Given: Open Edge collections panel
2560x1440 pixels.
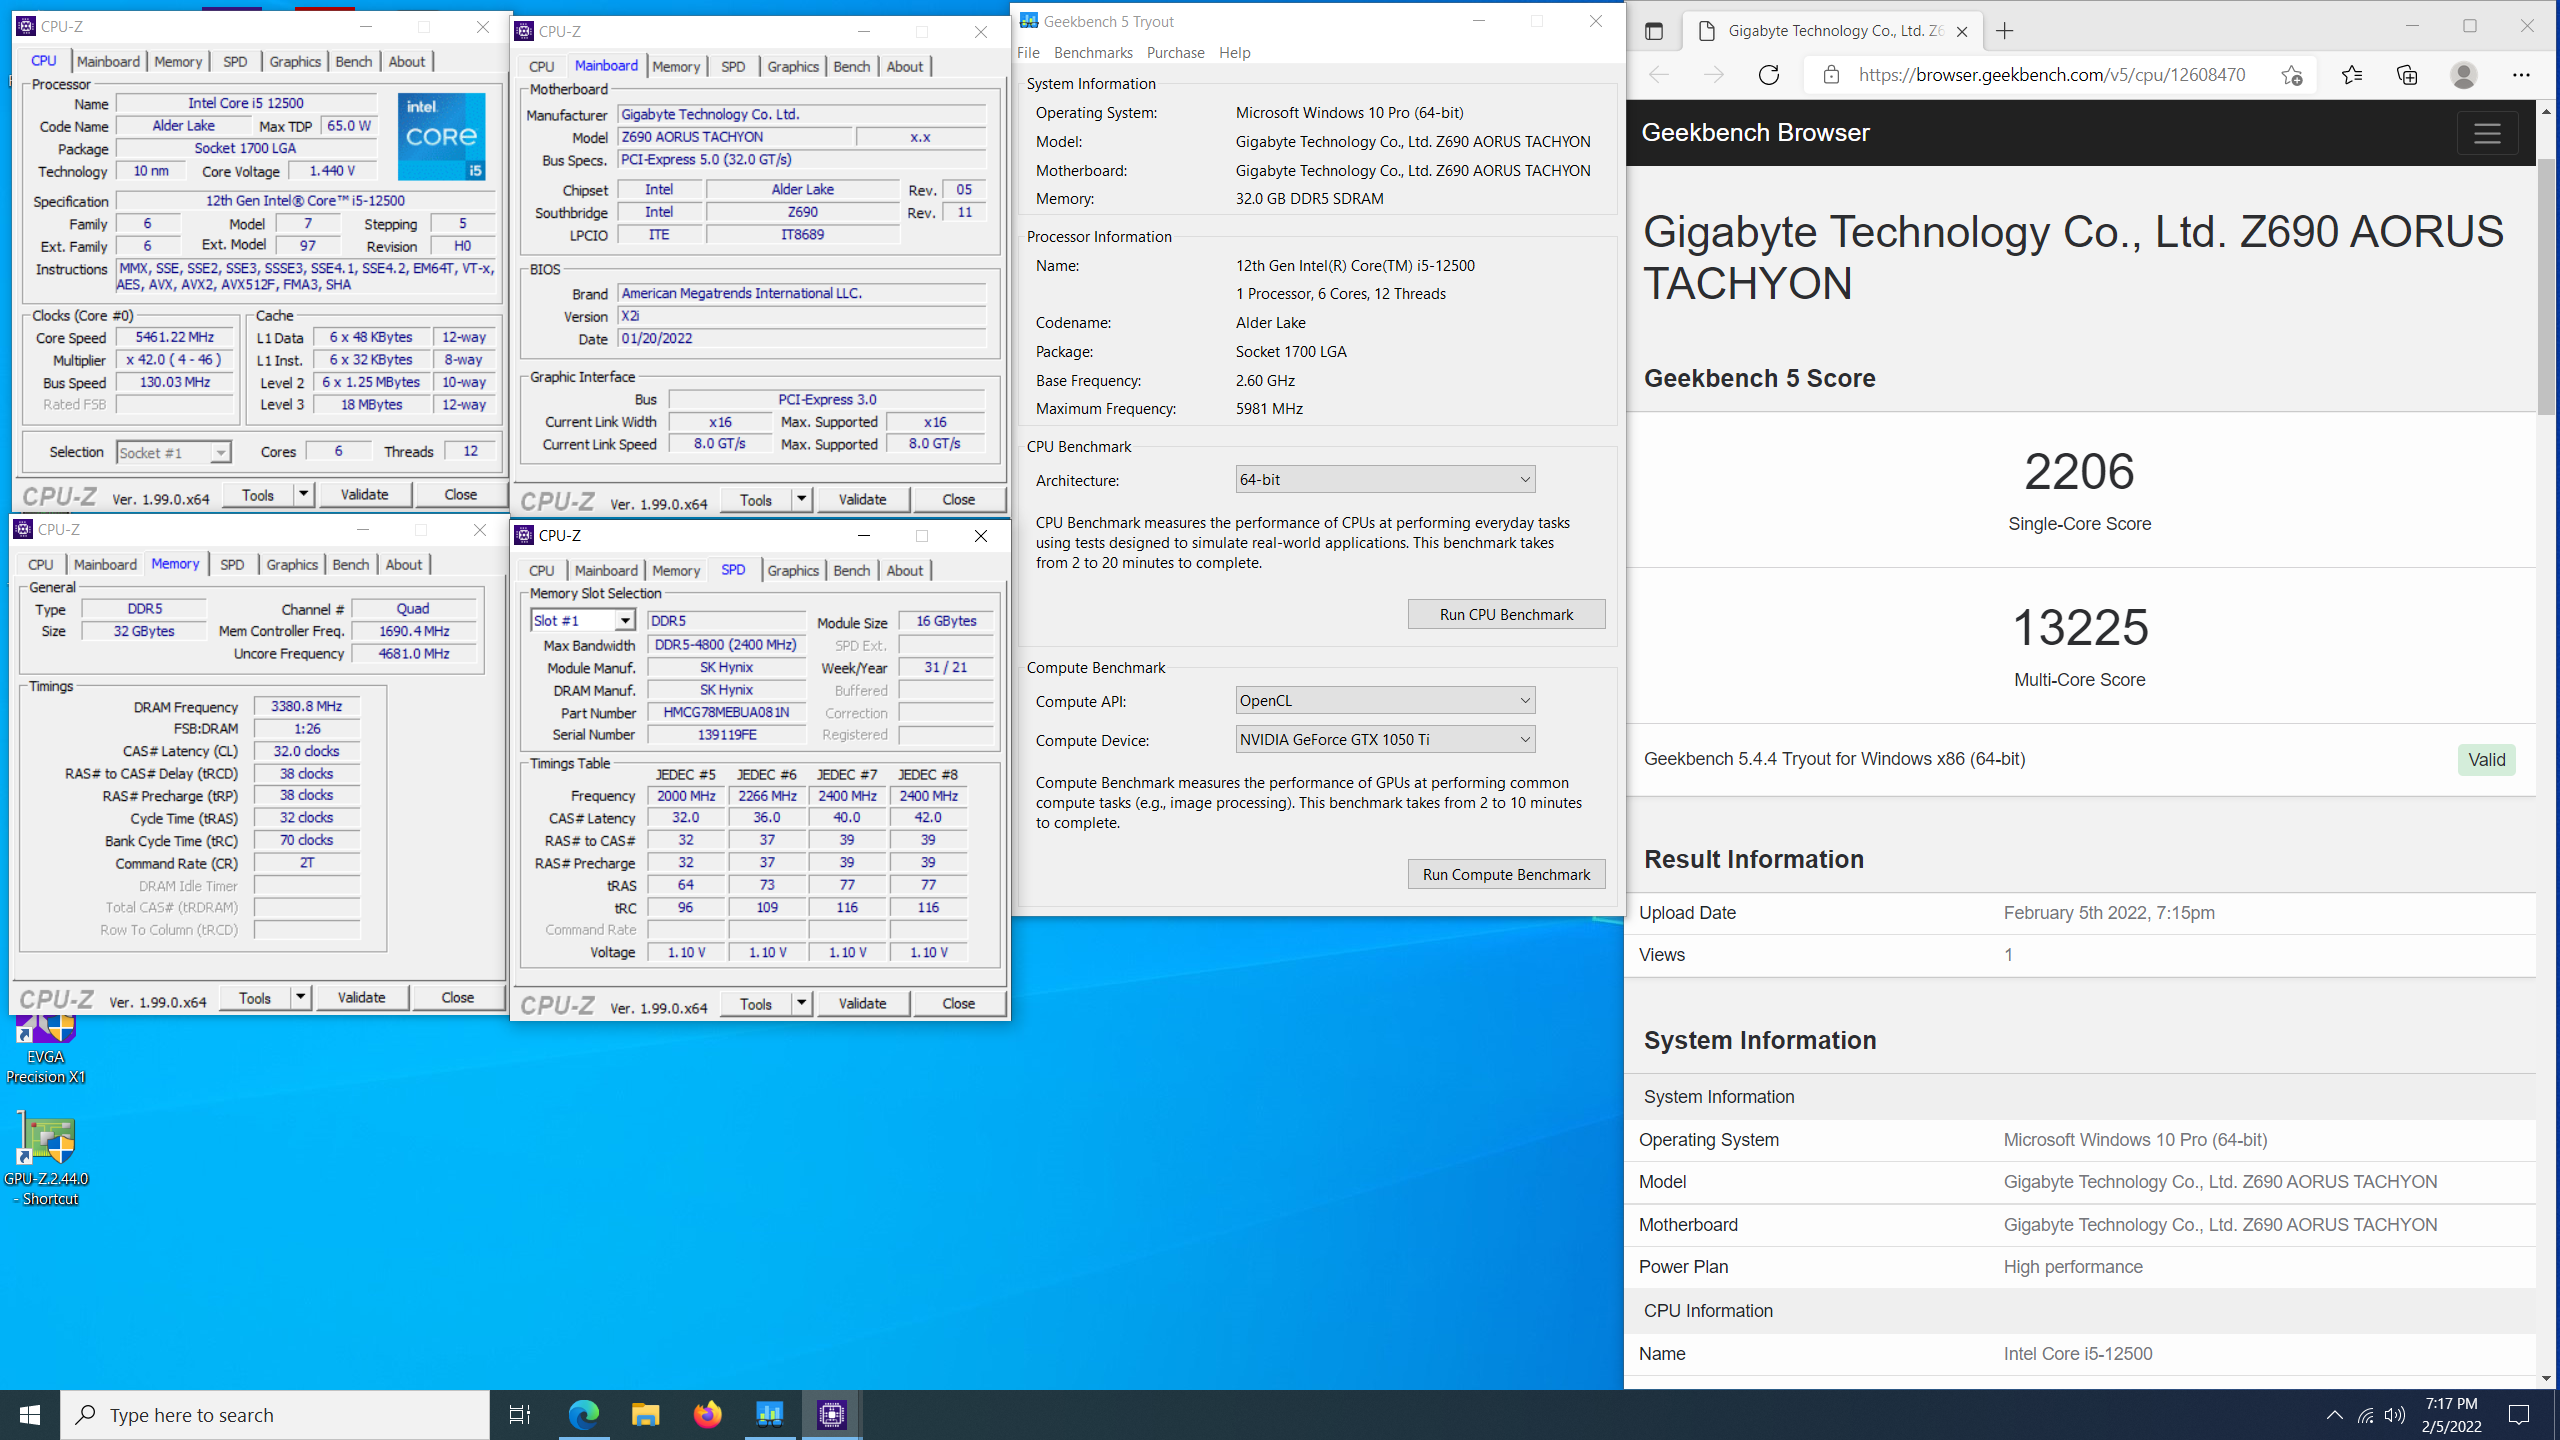Looking at the screenshot, I should click(x=2407, y=75).
